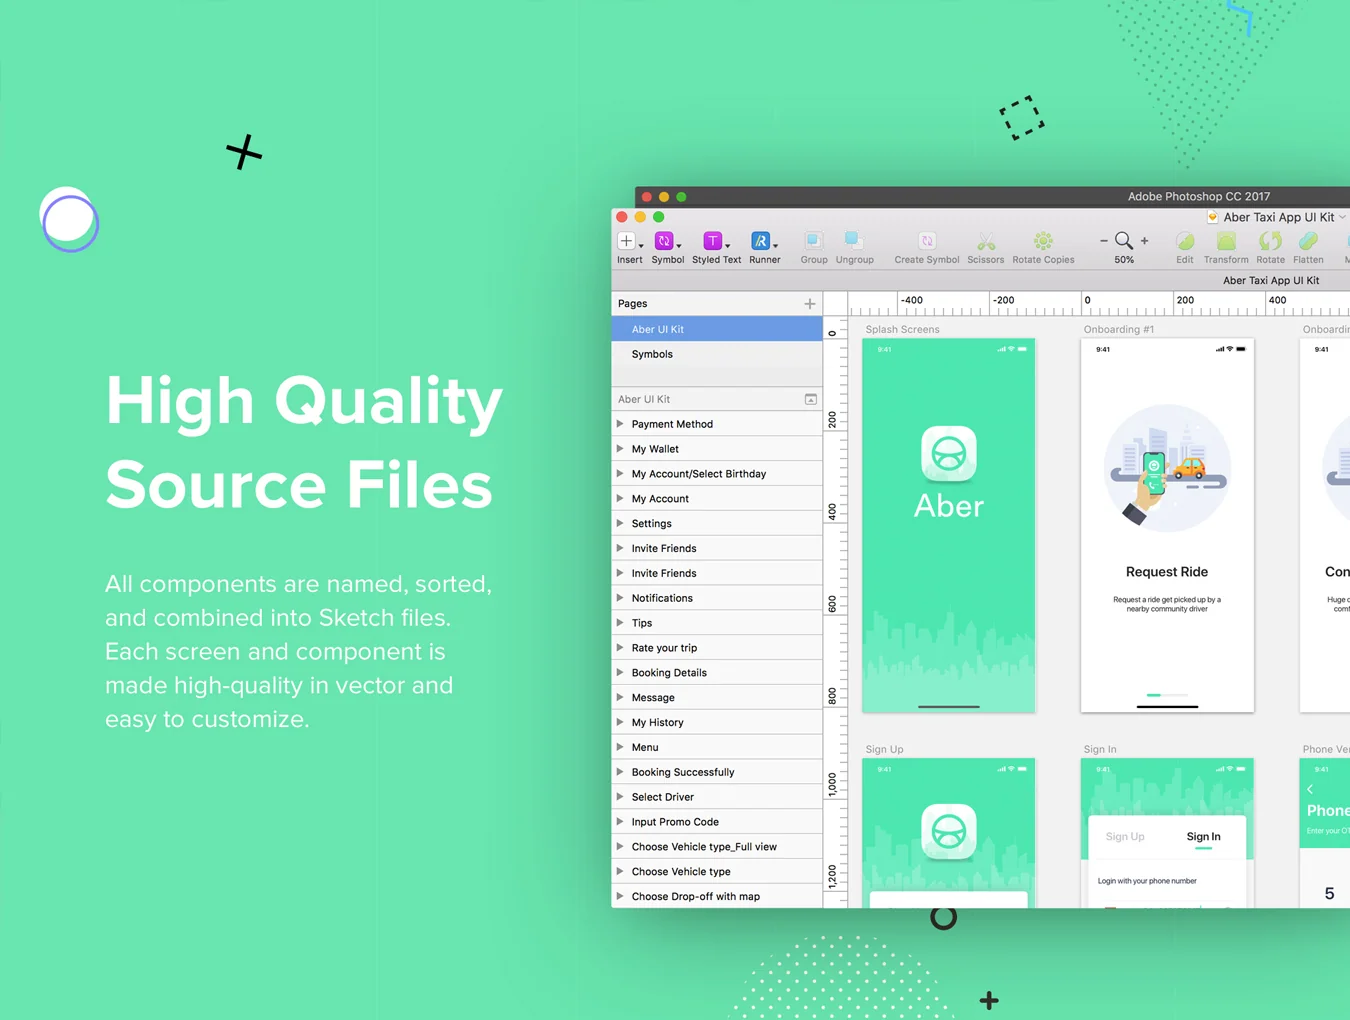Open the Transform tool

click(x=1226, y=241)
